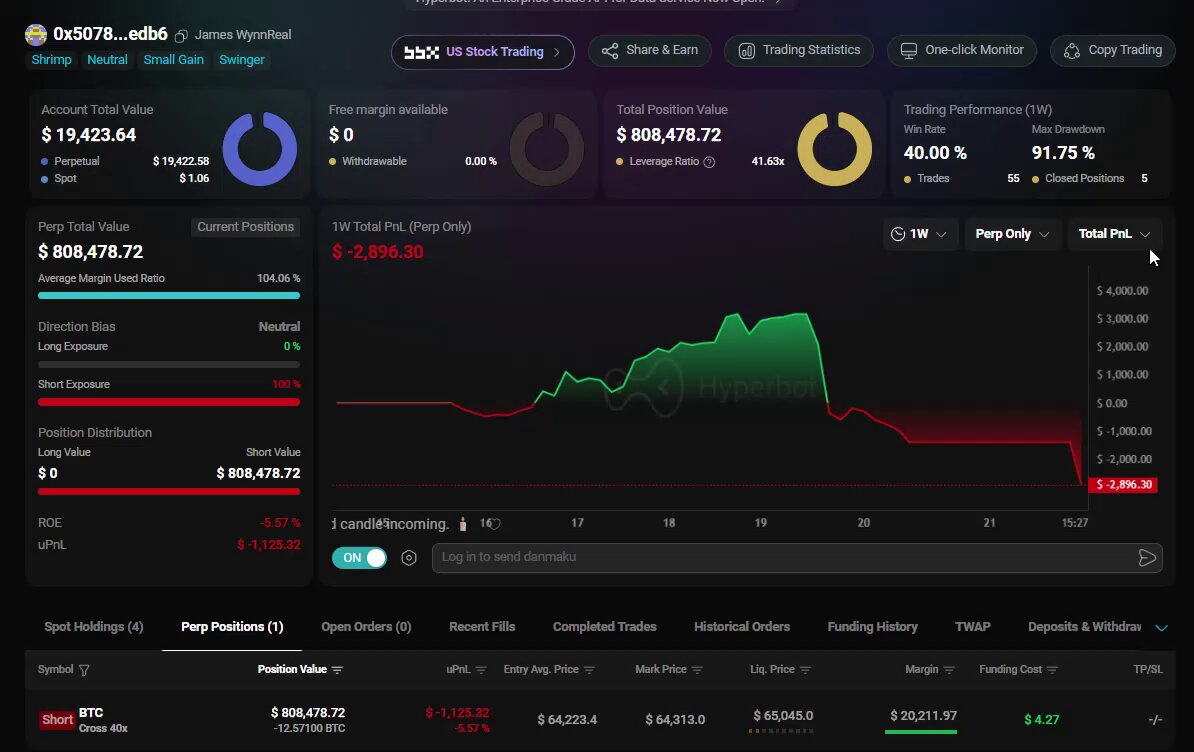Switch to Spot Holdings (4) tab

coord(94,627)
